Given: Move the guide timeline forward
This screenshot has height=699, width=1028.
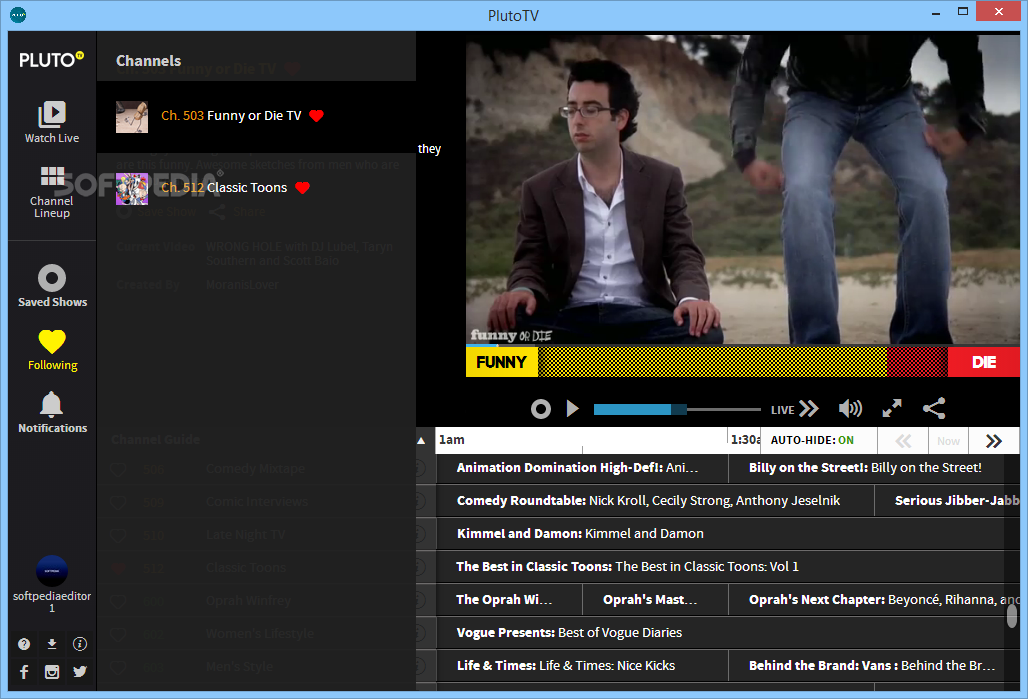Looking at the screenshot, I should pos(994,441).
